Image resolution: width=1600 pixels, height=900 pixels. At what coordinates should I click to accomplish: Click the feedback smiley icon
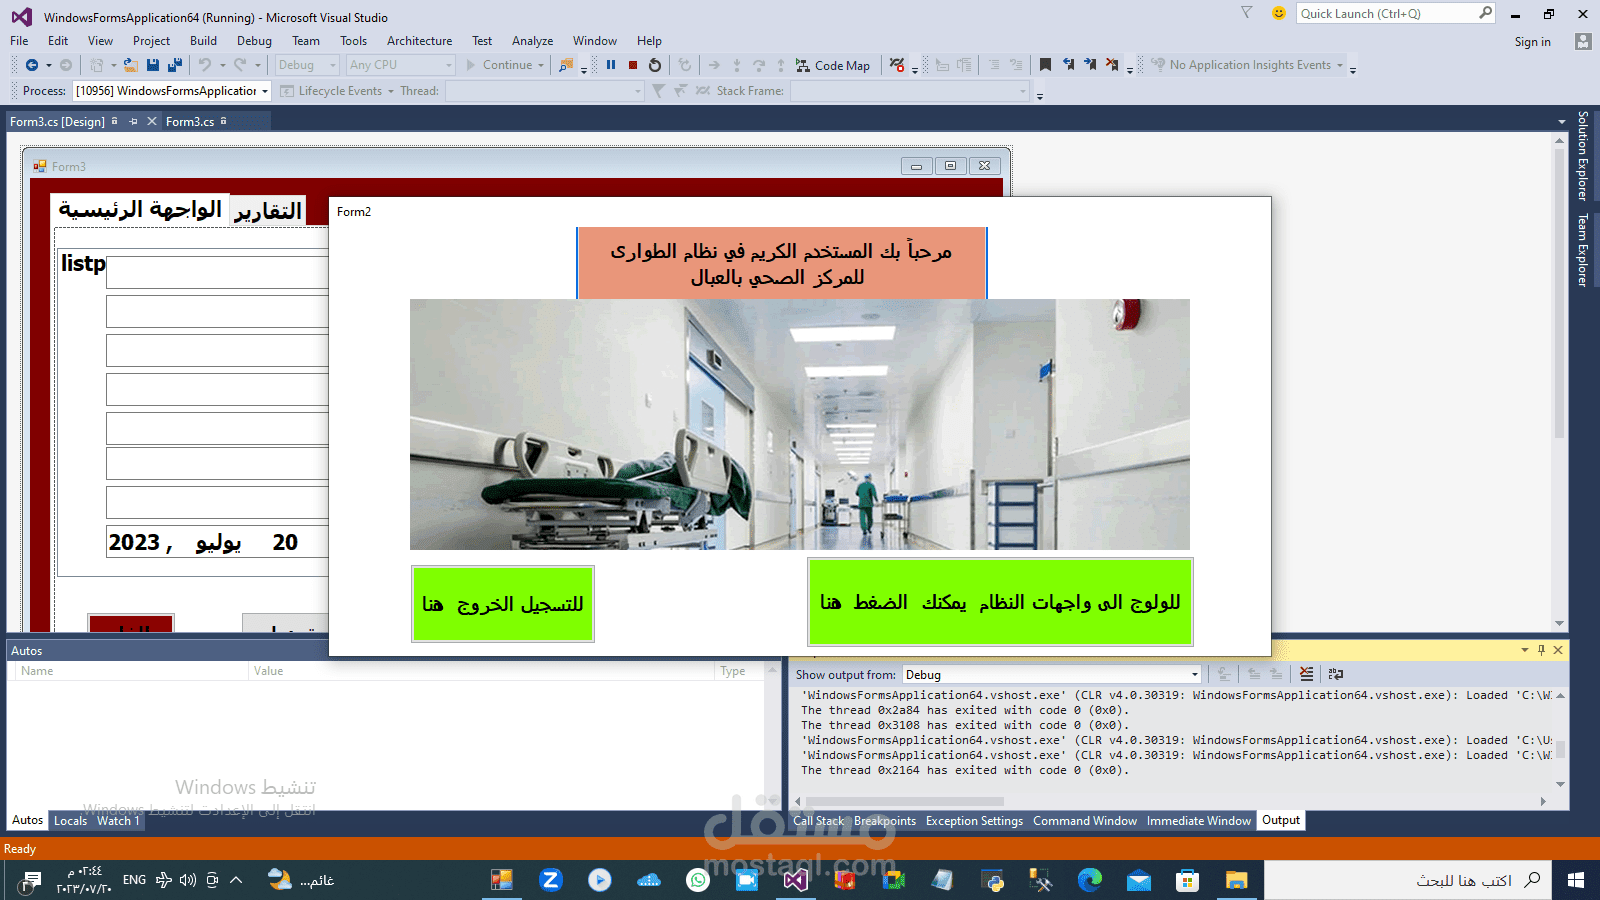[1278, 13]
